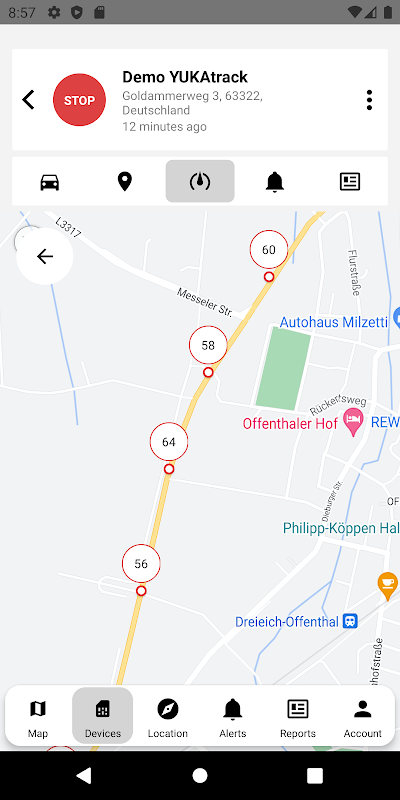This screenshot has height=800, width=400.
Task: Open the newspaper reports tab icon
Action: coord(350,182)
